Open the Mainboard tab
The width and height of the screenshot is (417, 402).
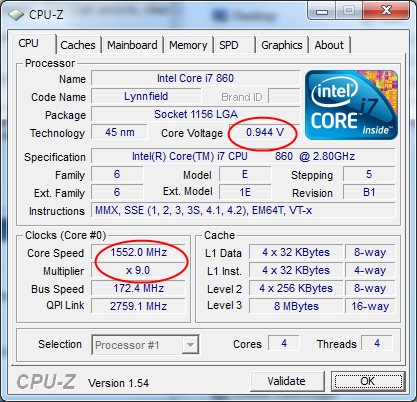point(132,45)
